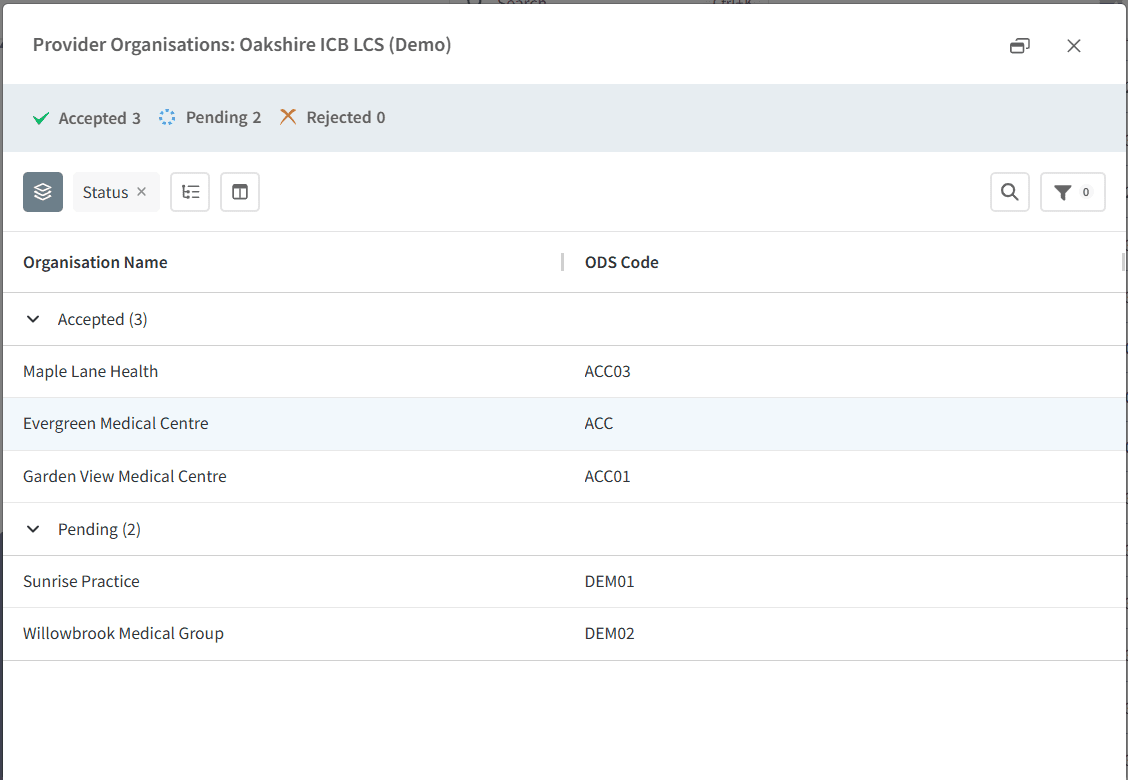Select the Sunrise Practice row
The height and width of the screenshot is (780, 1128).
[565, 581]
